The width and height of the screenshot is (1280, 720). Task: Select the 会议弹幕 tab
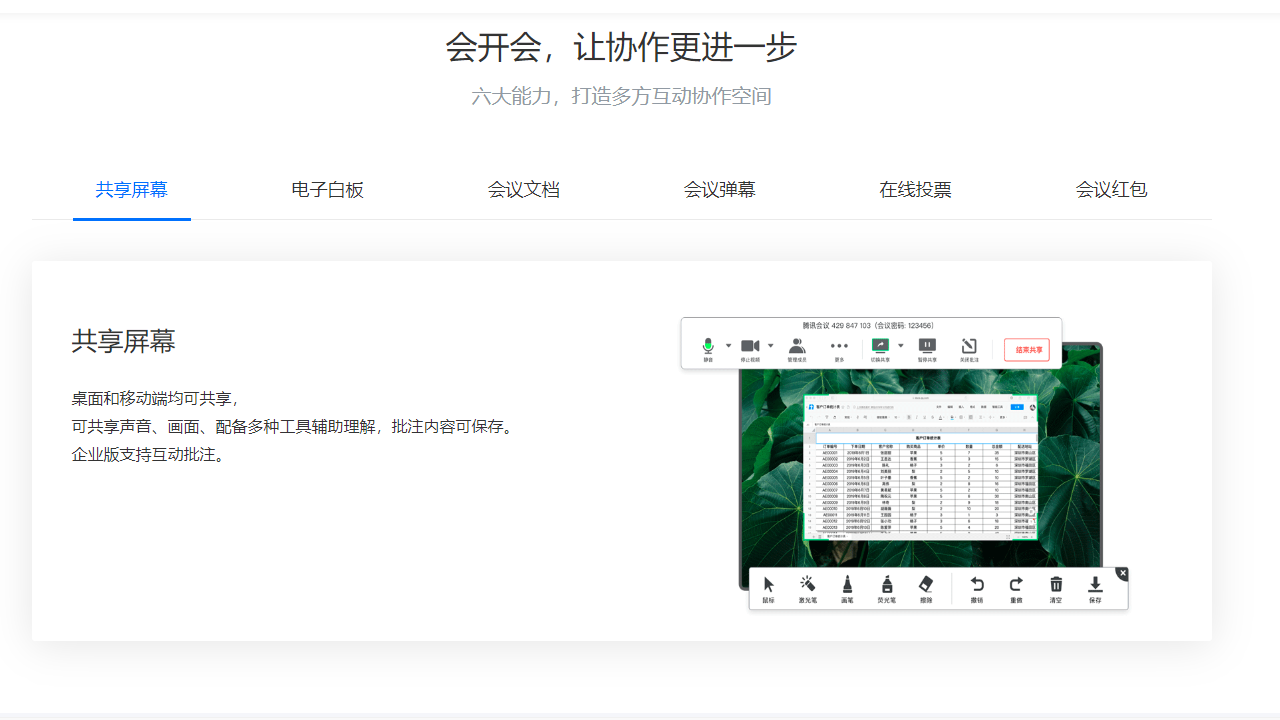[719, 190]
